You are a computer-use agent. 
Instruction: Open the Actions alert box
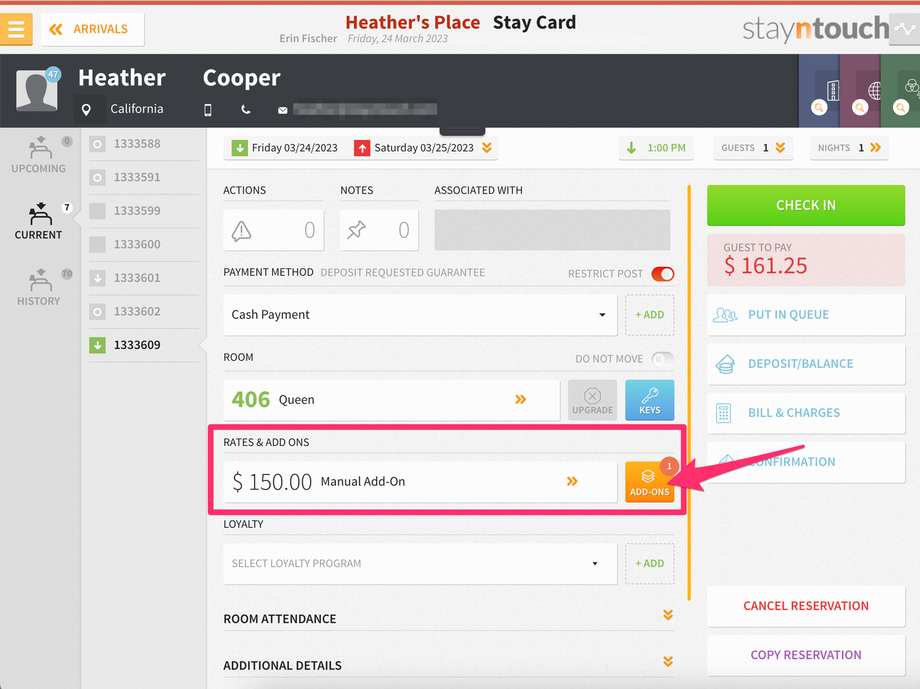point(273,230)
